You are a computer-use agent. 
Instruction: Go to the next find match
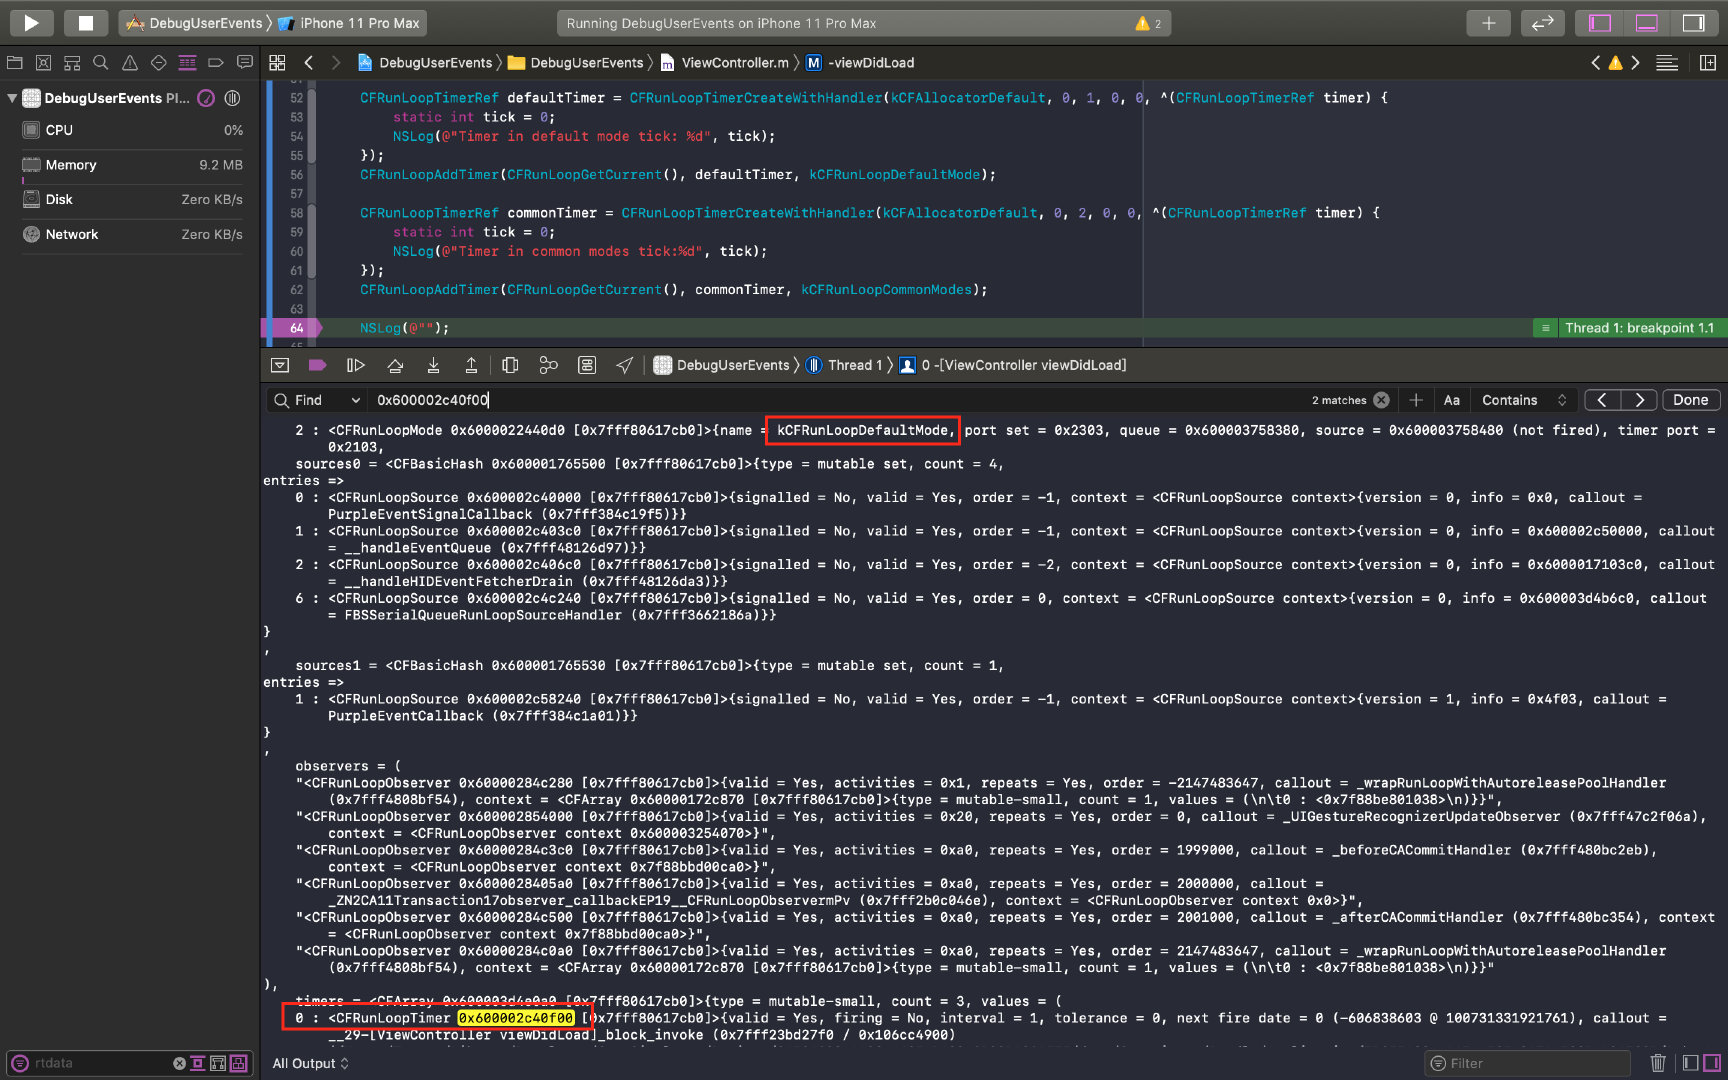1639,400
